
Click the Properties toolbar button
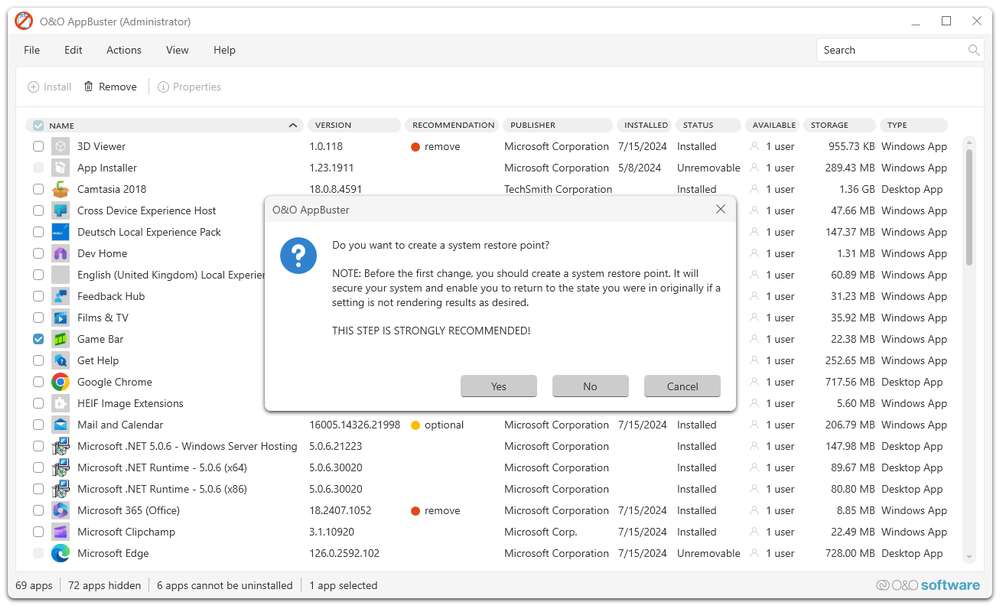[x=189, y=87]
